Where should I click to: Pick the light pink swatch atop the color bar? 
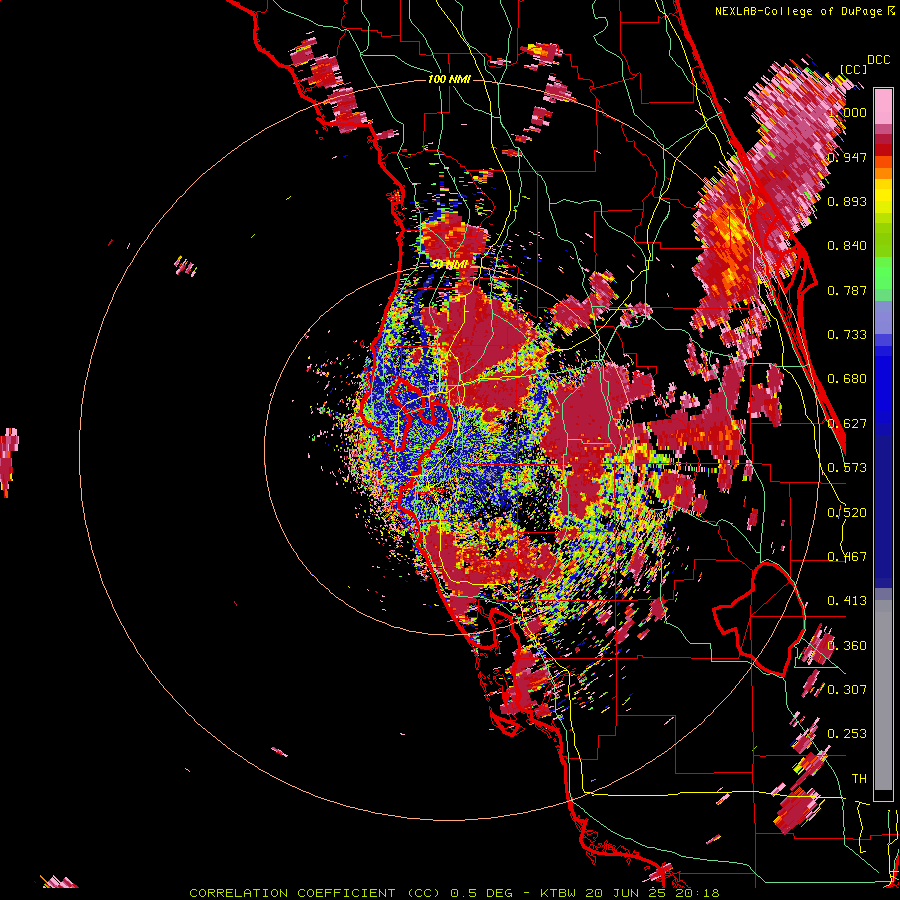(x=883, y=106)
